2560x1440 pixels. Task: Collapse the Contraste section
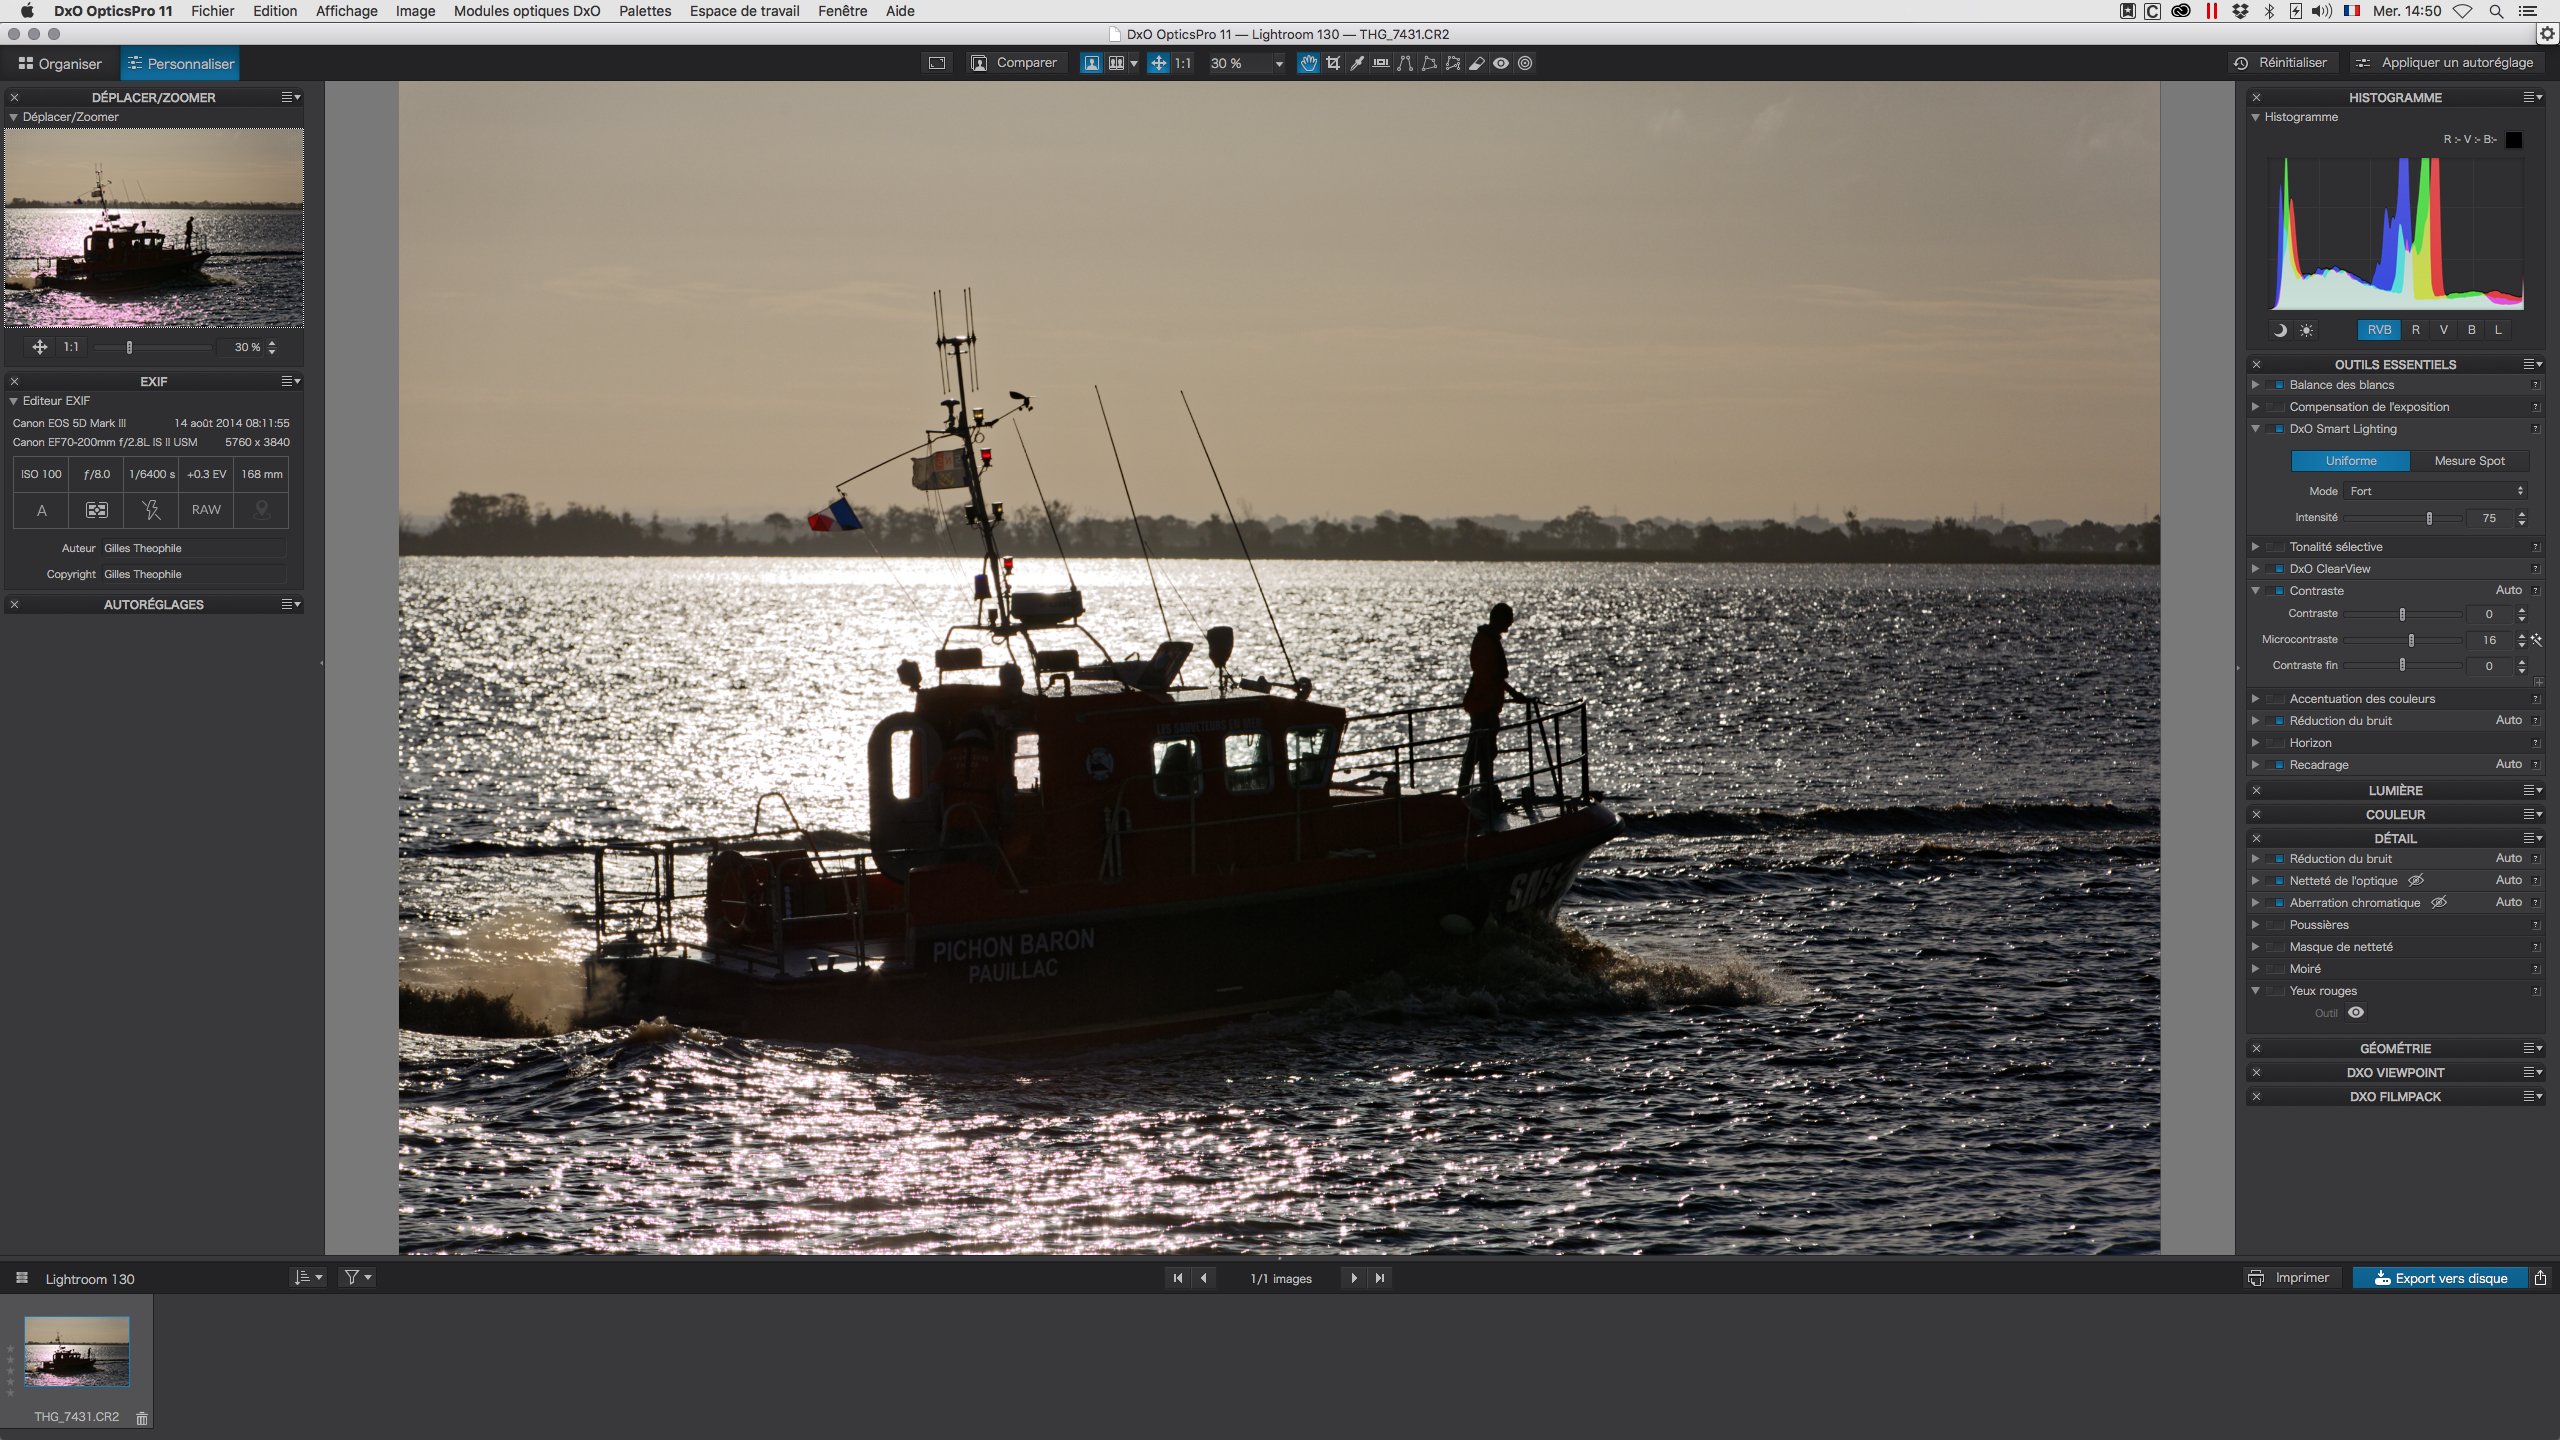pyautogui.click(x=2256, y=591)
